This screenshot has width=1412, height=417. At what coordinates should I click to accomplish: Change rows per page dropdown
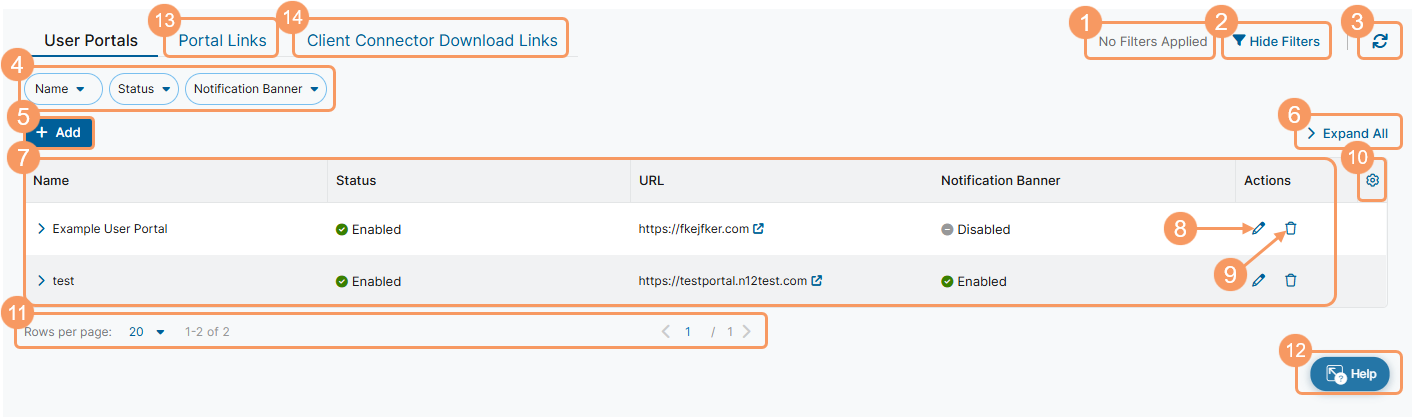147,331
